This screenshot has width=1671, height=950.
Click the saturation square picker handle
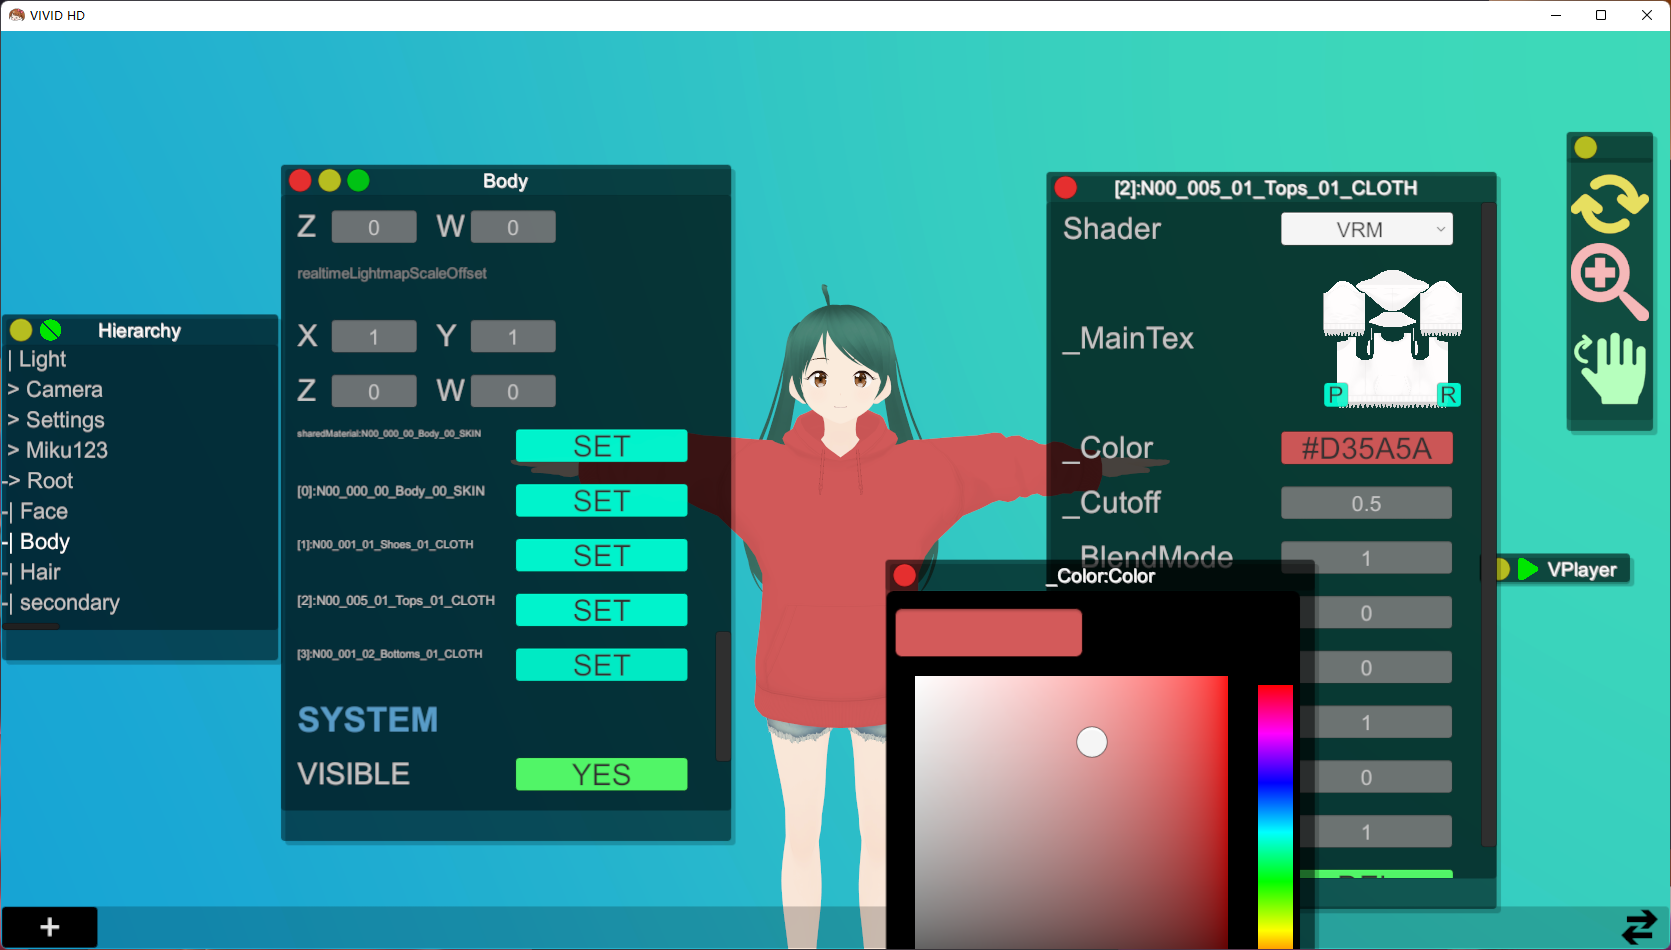pyautogui.click(x=1092, y=742)
